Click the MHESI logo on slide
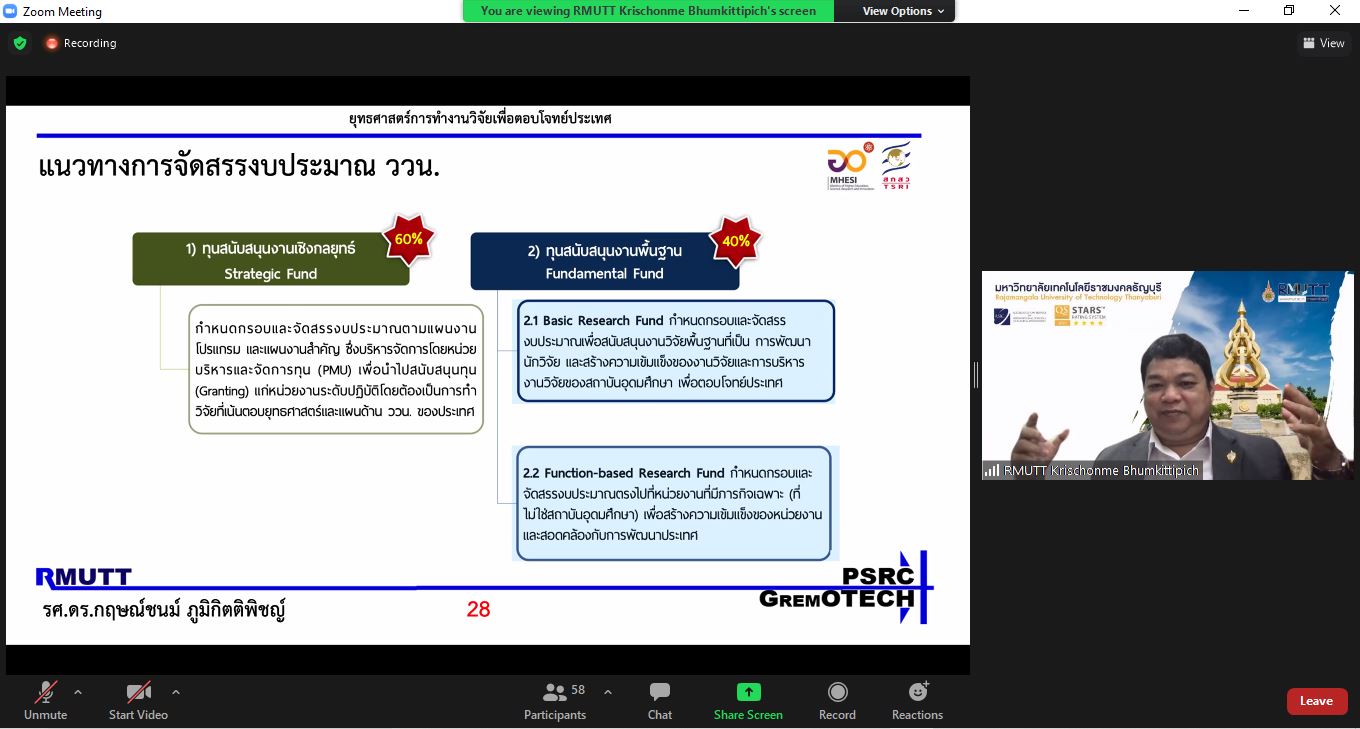The image size is (1360, 729). [x=851, y=166]
